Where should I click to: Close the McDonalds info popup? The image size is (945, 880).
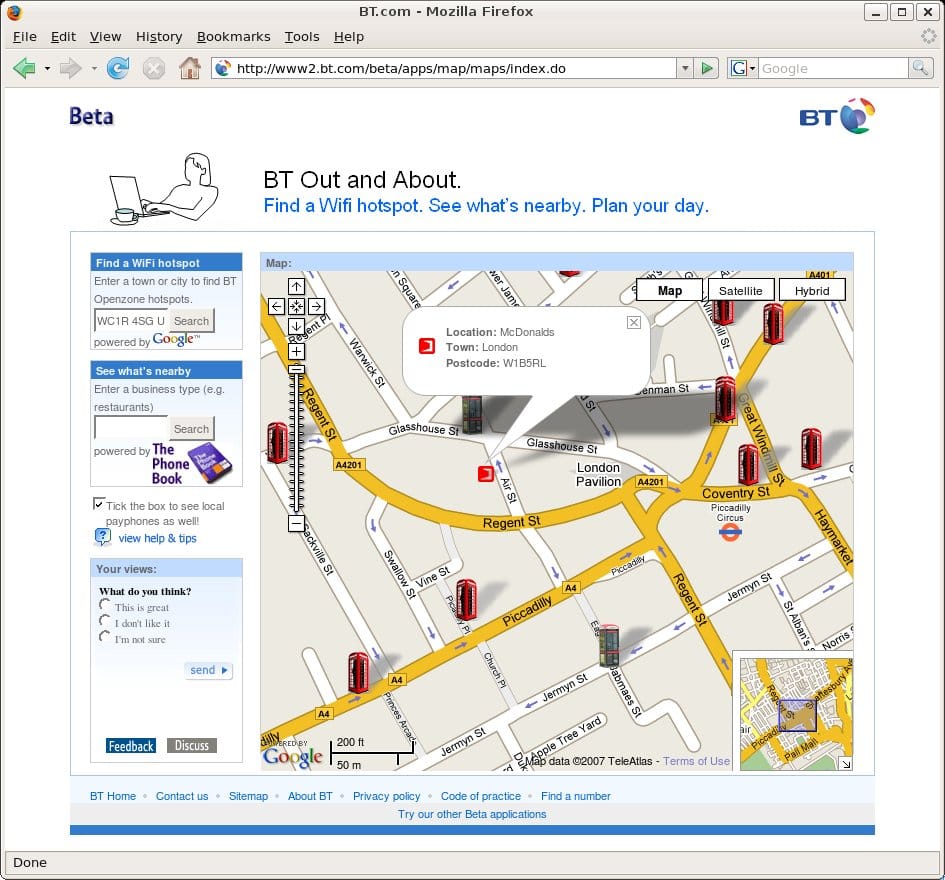click(x=633, y=322)
